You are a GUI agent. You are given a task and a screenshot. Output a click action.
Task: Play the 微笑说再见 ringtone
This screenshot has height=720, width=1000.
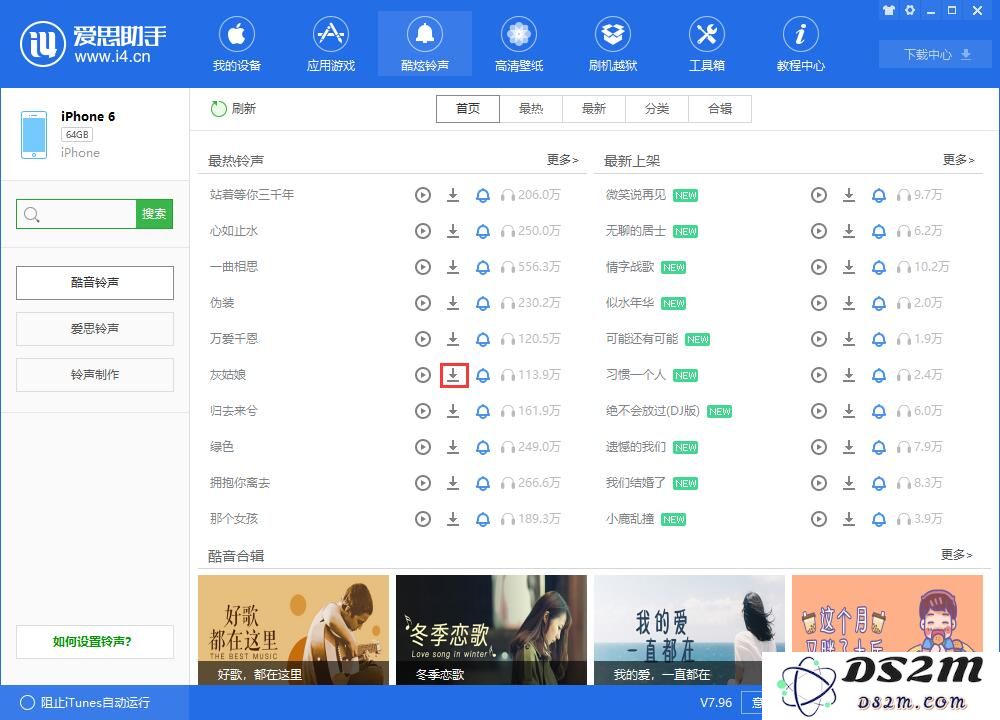point(819,195)
